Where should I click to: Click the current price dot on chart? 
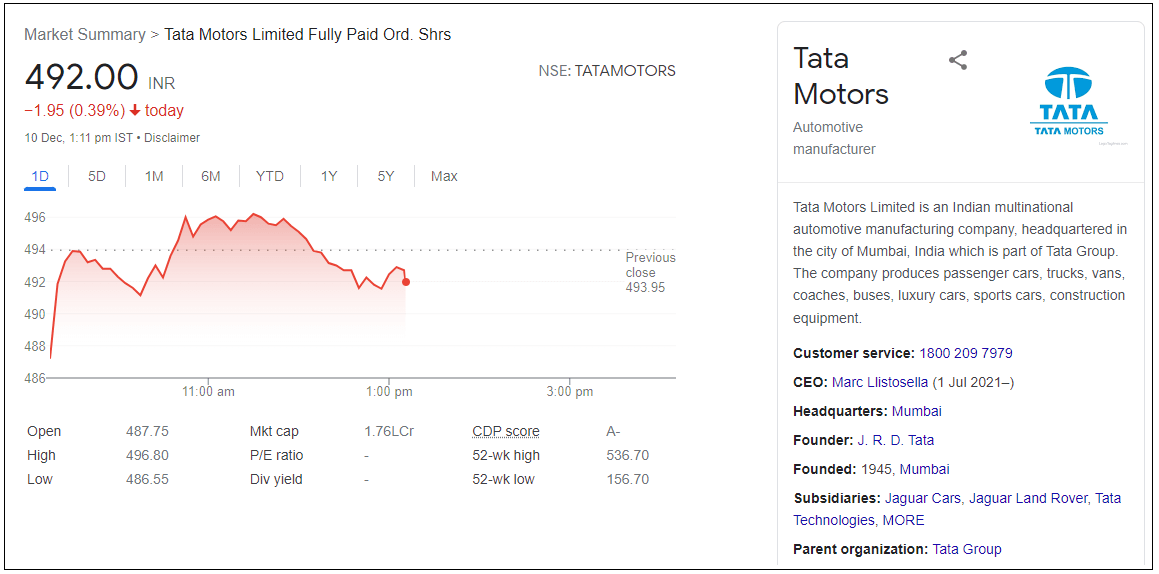pos(405,282)
